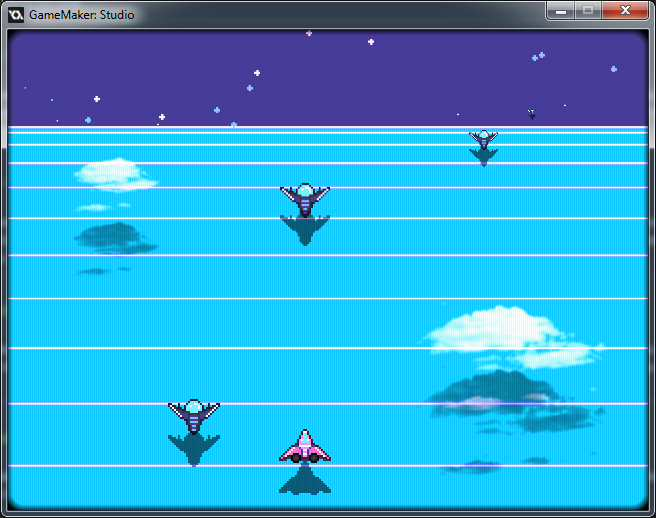
Task: Close the GameMaker: Studio game window
Action: coord(626,10)
